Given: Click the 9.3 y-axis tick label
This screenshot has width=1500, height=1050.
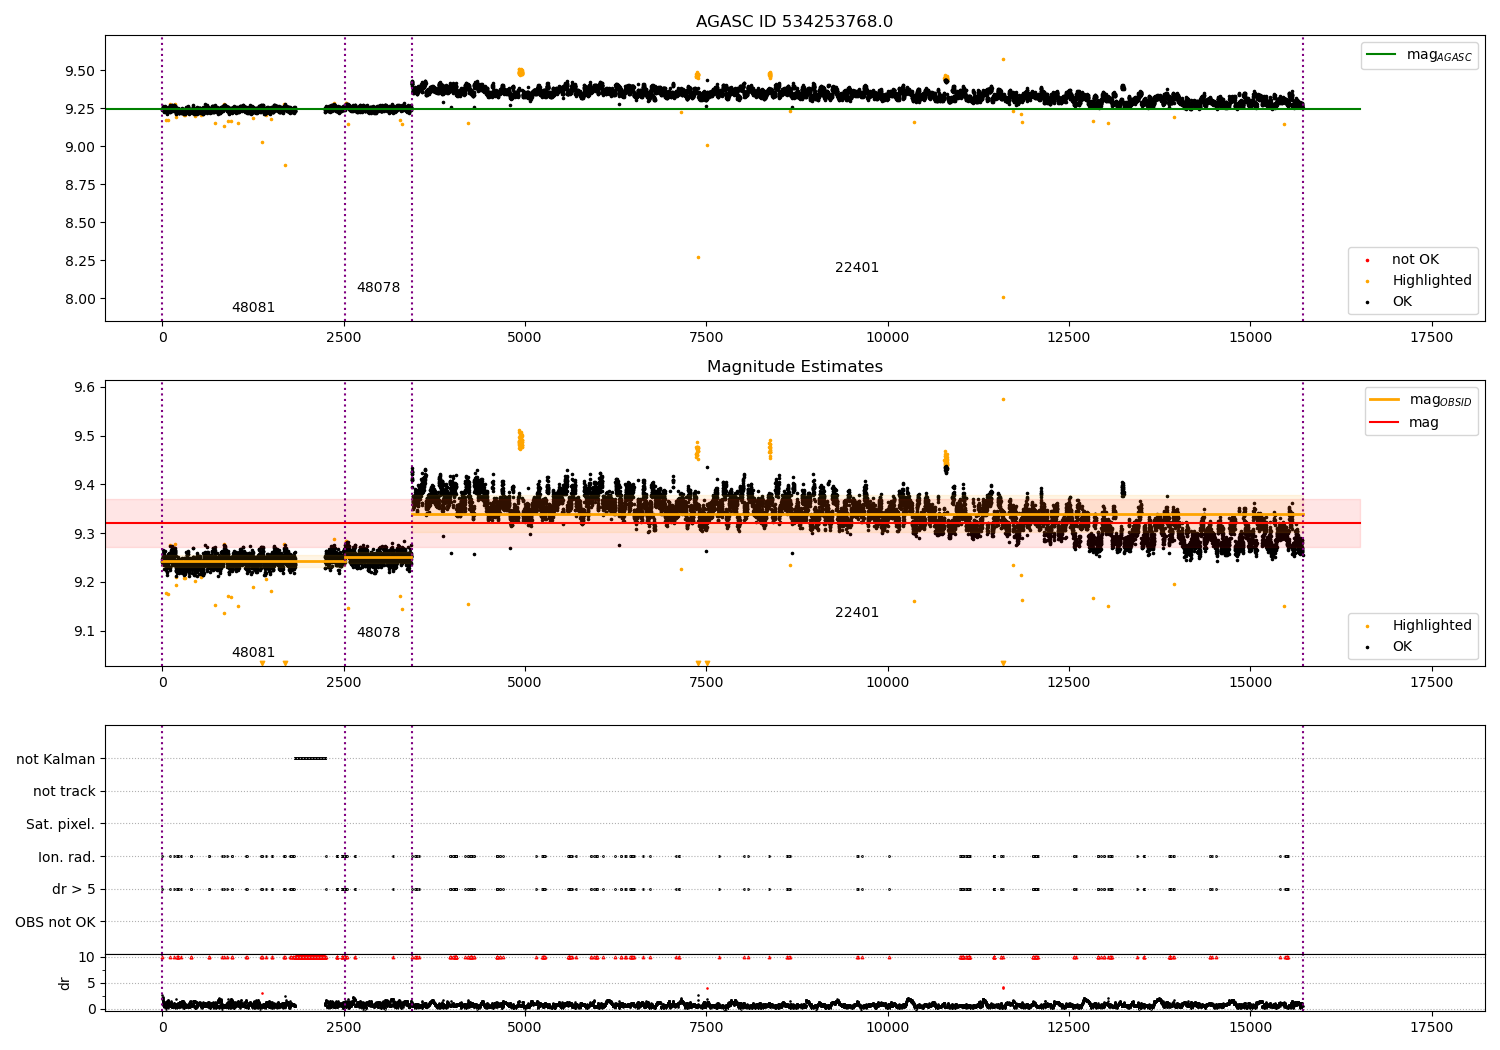Looking at the screenshot, I should click(83, 534).
